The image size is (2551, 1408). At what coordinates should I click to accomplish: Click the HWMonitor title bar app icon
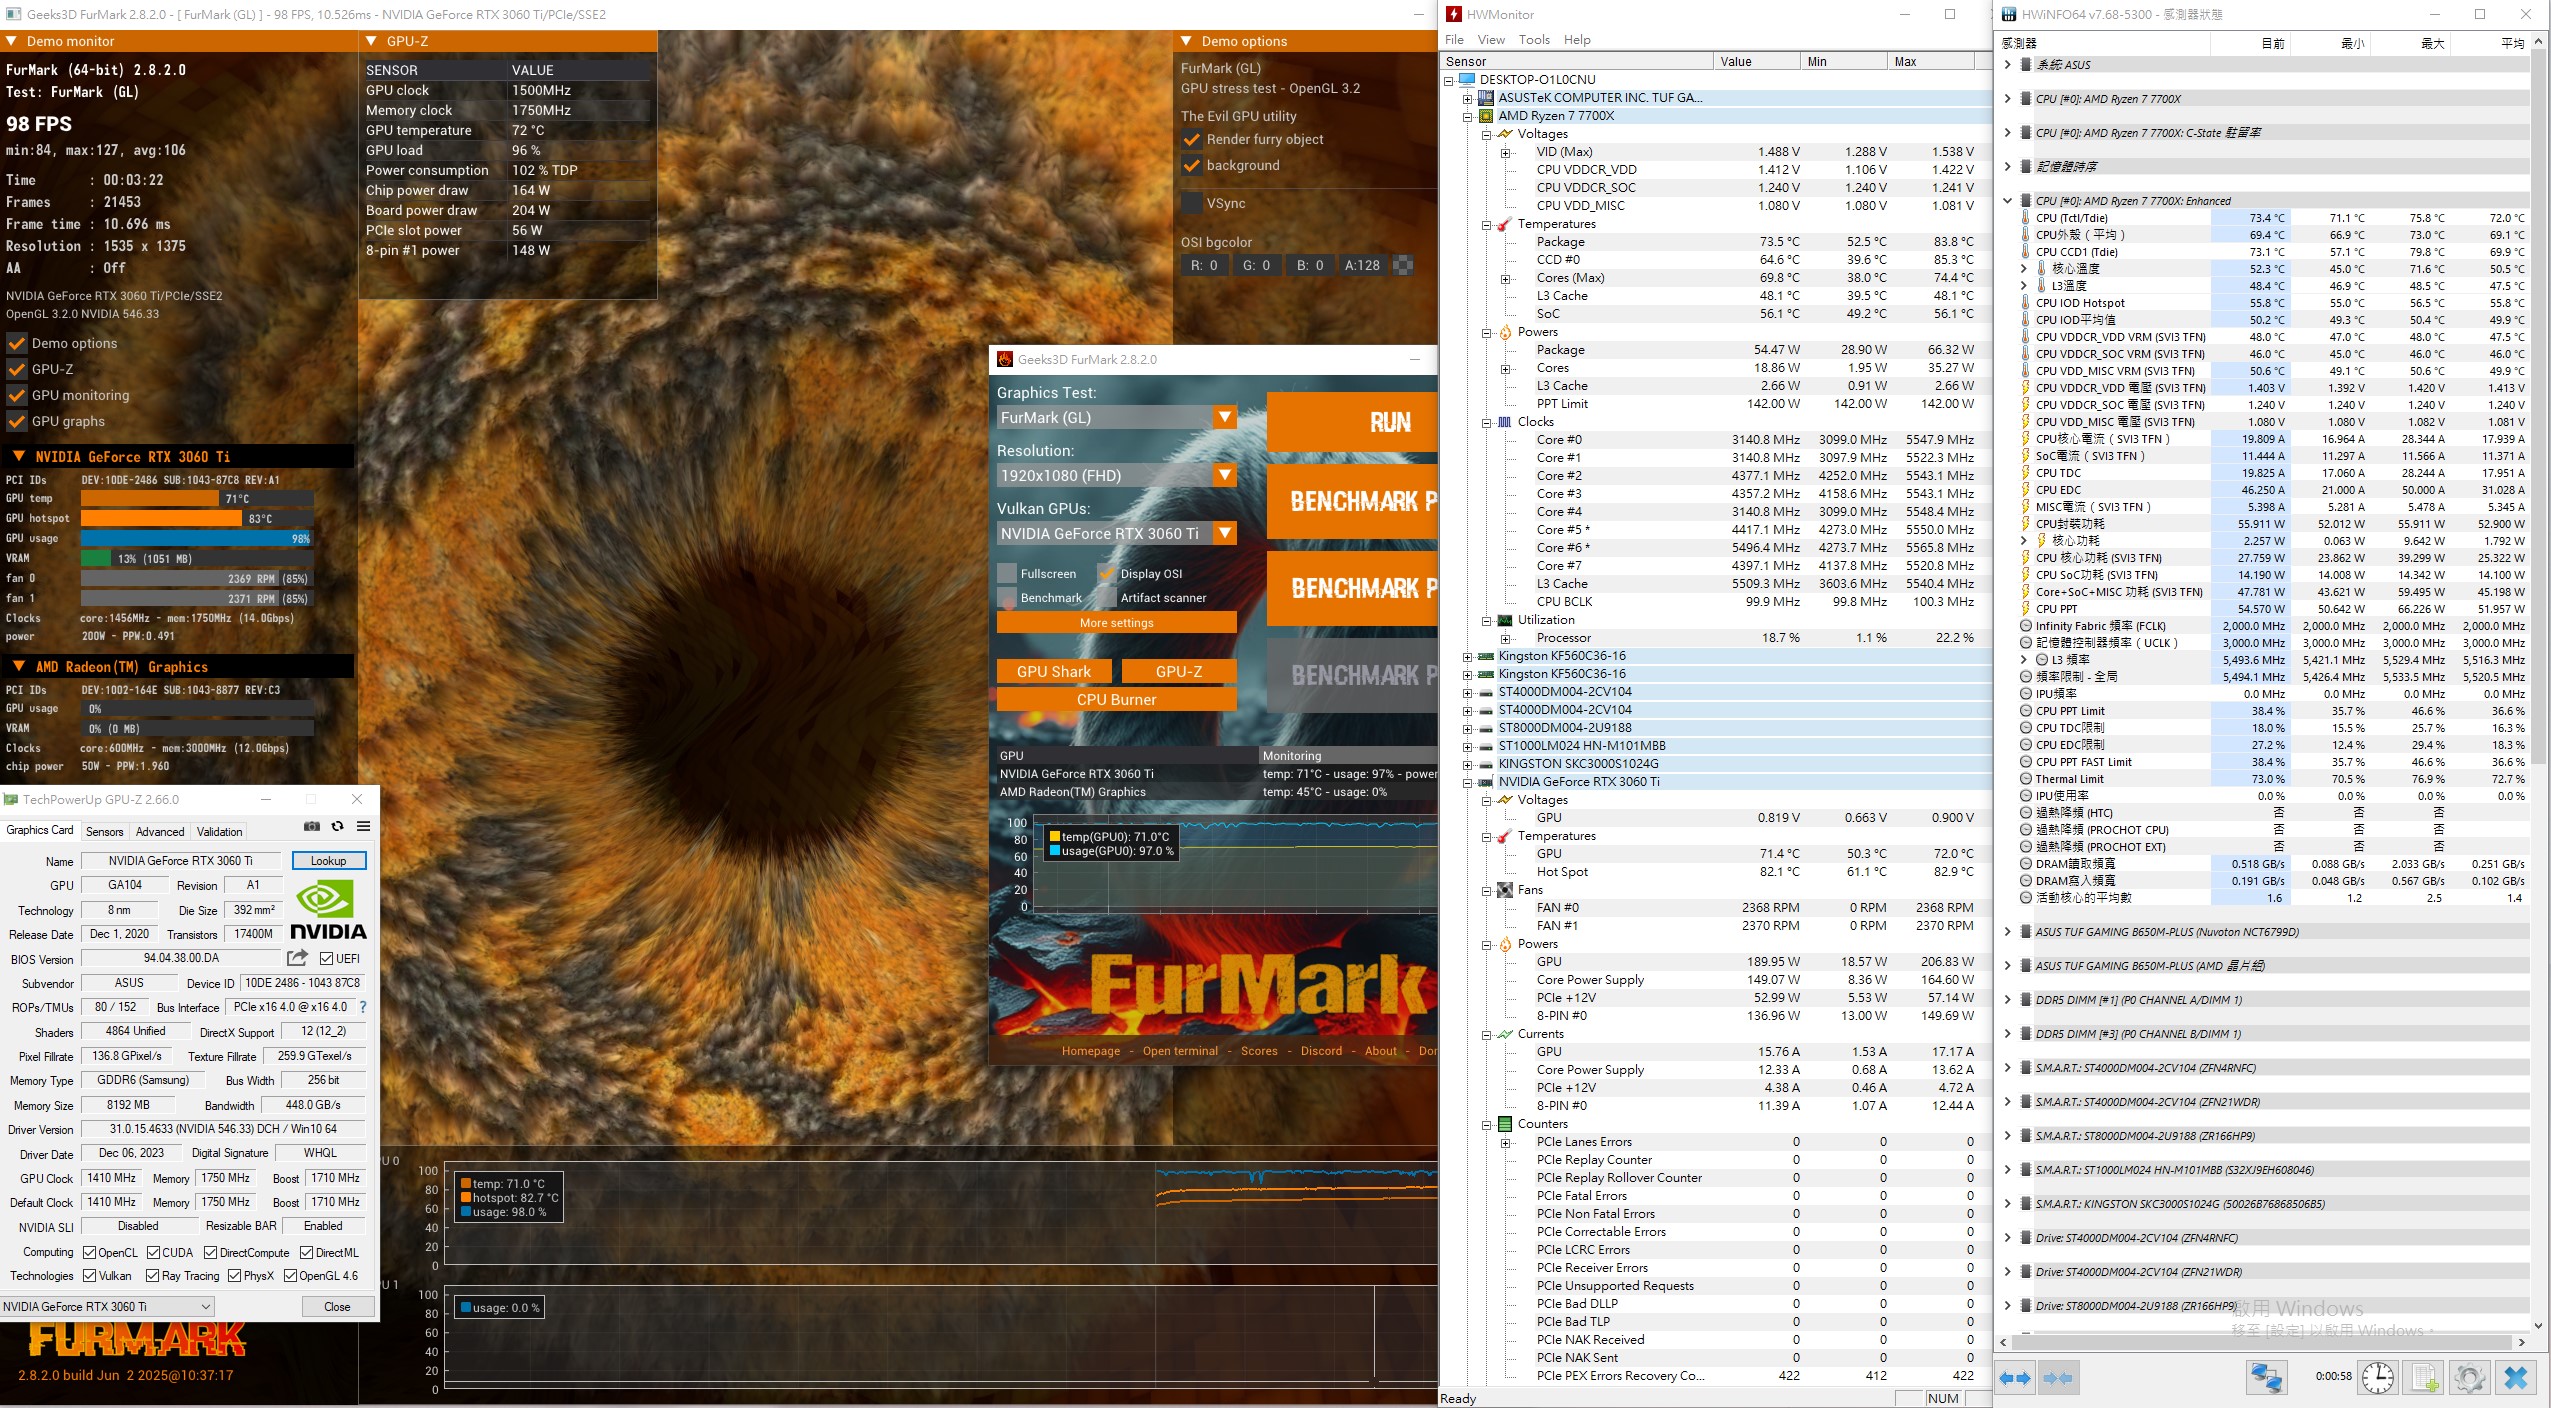click(1453, 14)
